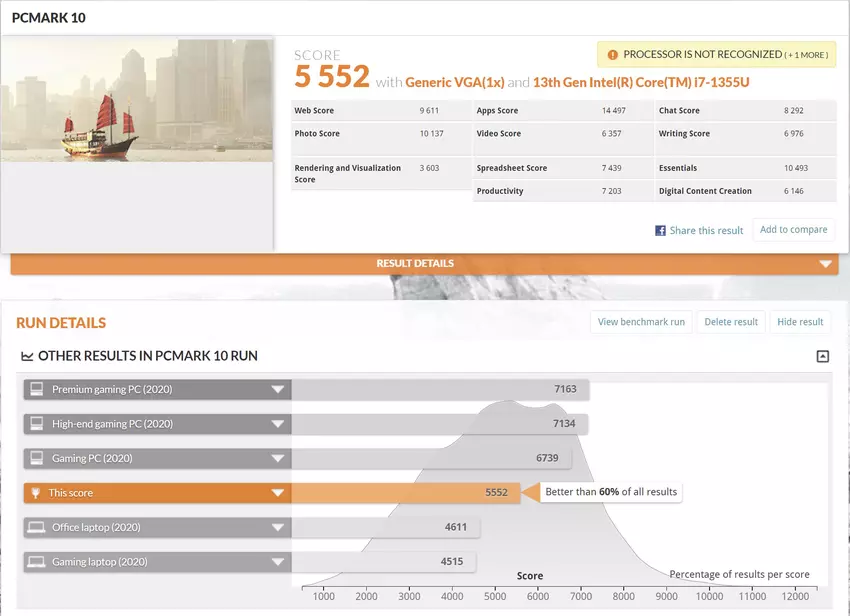
Task: Expand Gaming PC (2020) dropdown arrow
Action: point(278,458)
